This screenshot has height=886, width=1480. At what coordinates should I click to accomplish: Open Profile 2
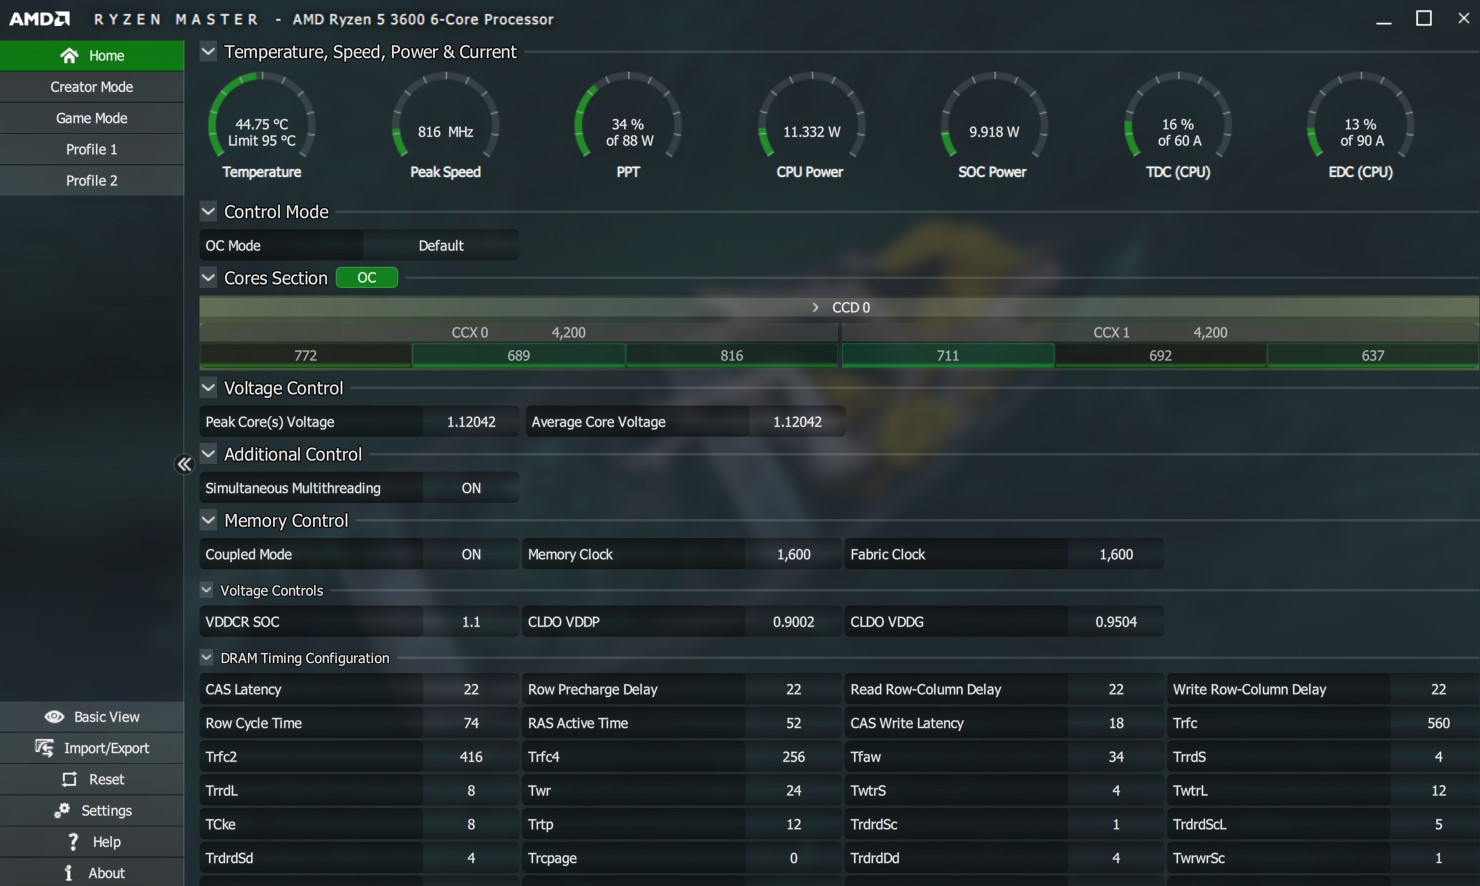pos(92,180)
